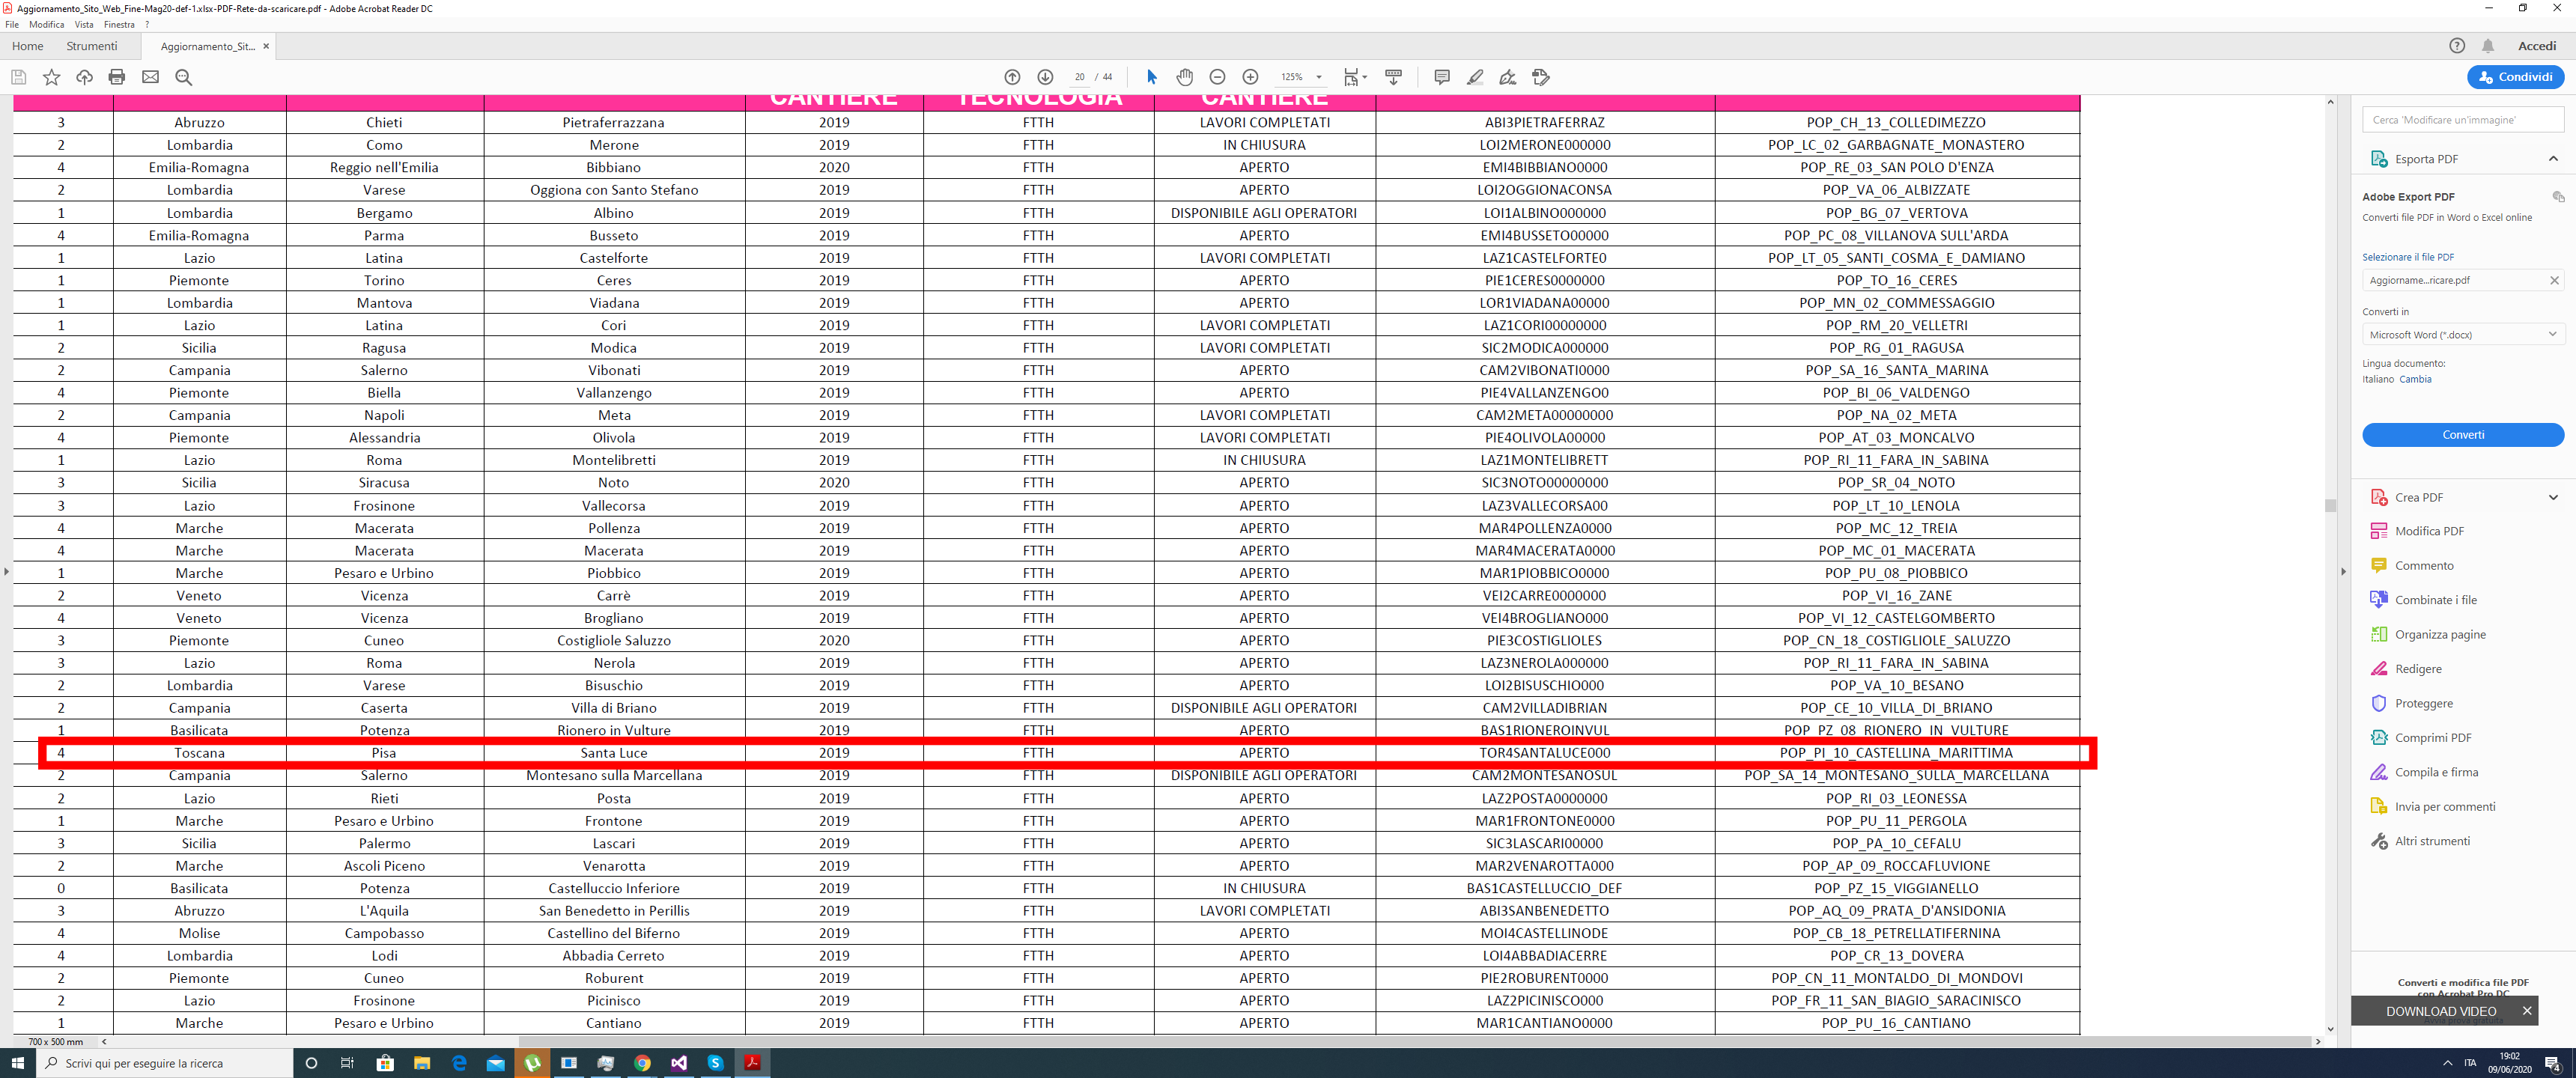The height and width of the screenshot is (1078, 2576).
Task: Click the page number field
Action: click(1079, 77)
